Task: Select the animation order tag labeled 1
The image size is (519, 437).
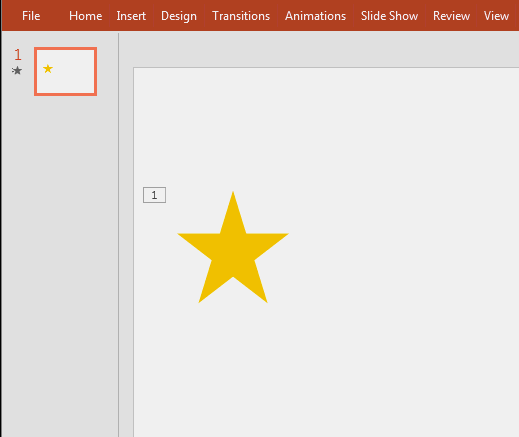Action: pyautogui.click(x=154, y=195)
